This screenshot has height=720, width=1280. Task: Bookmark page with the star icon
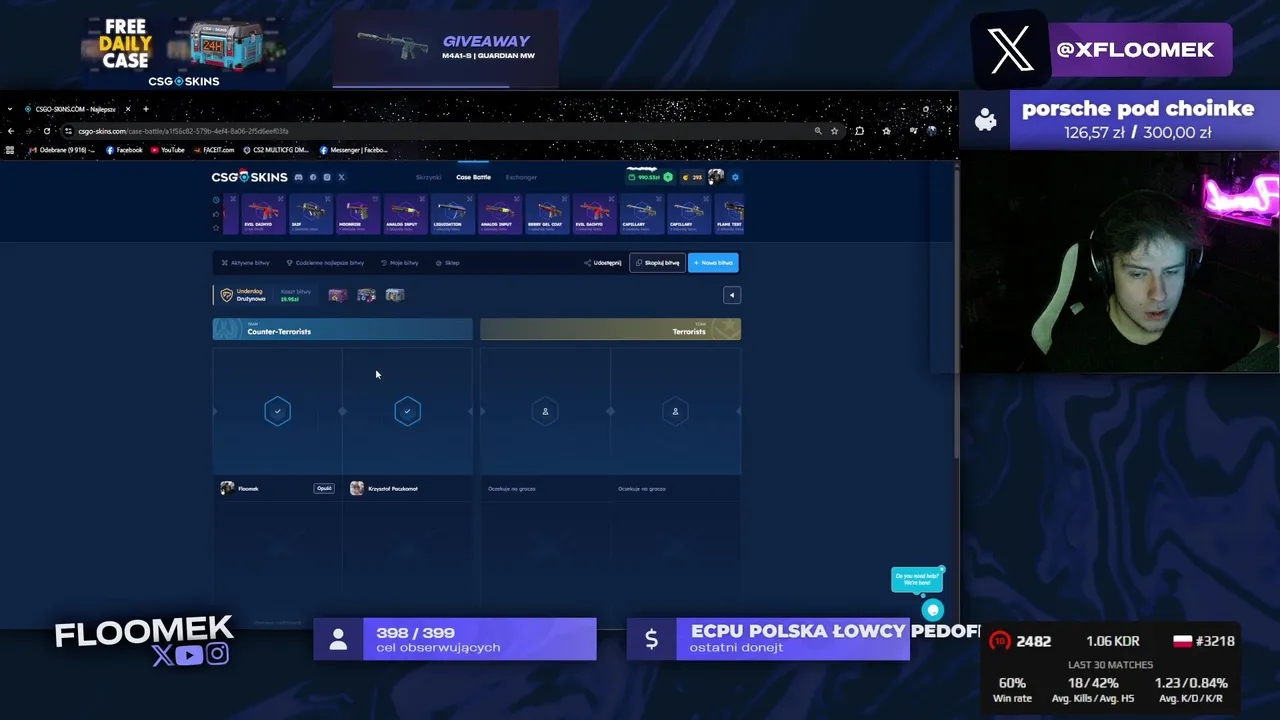[834, 131]
